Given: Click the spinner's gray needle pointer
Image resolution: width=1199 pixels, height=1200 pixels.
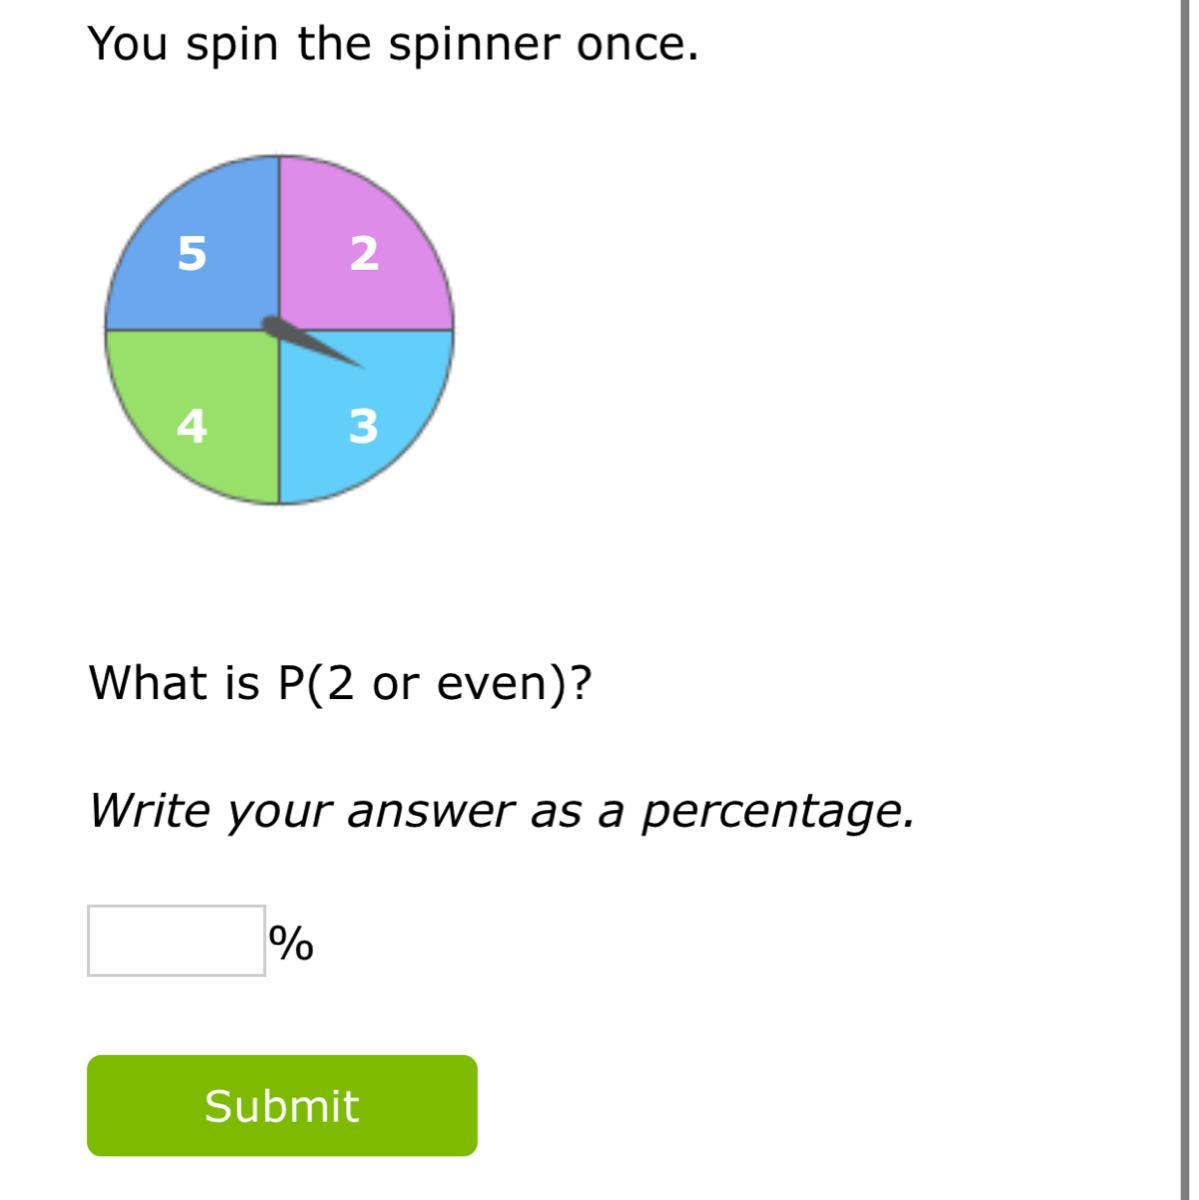Looking at the screenshot, I should coord(313,343).
